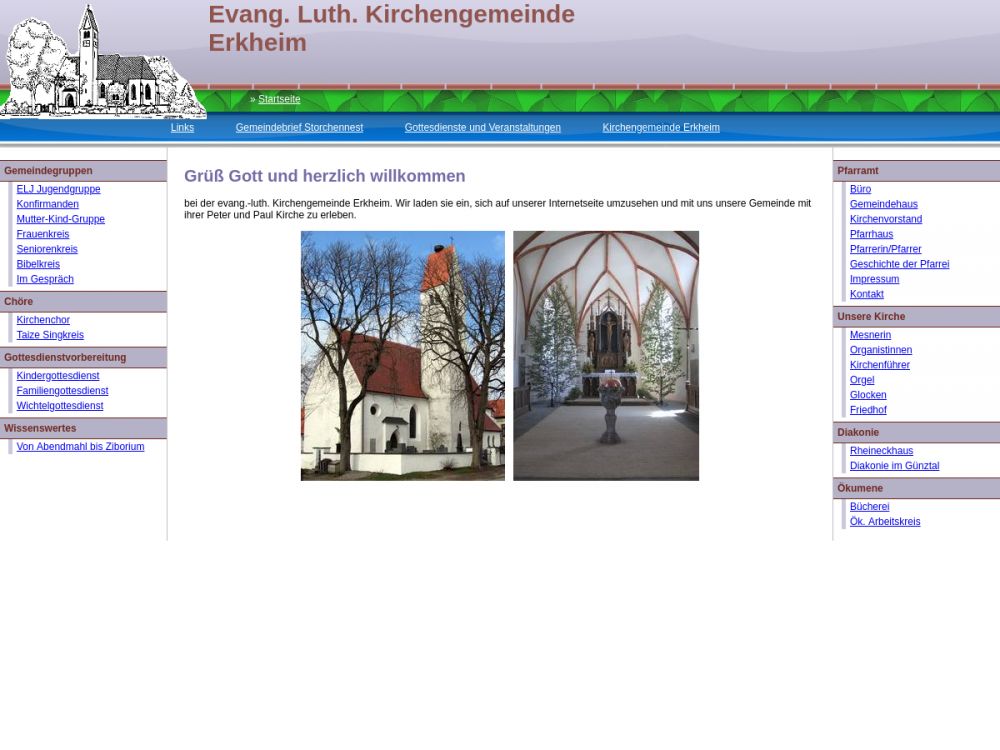Image resolution: width=1000 pixels, height=750 pixels.
Task: Open Von Abendmahl bis Ziborium
Action: [80, 447]
